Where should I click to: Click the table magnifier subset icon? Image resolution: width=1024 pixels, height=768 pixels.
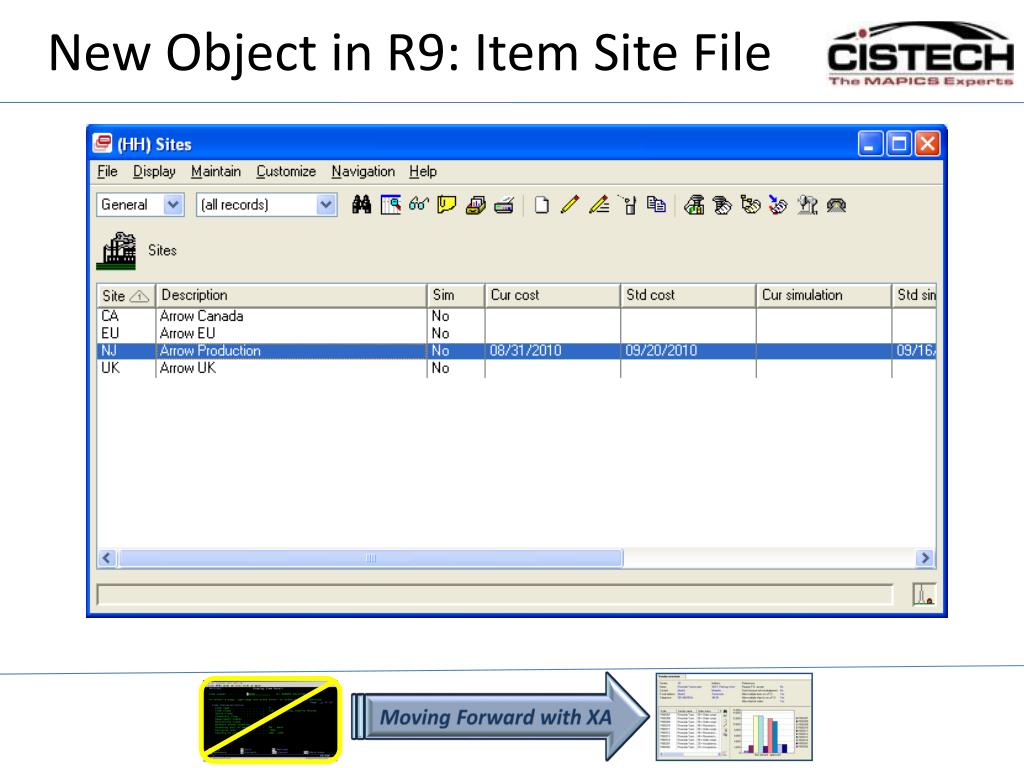point(391,205)
